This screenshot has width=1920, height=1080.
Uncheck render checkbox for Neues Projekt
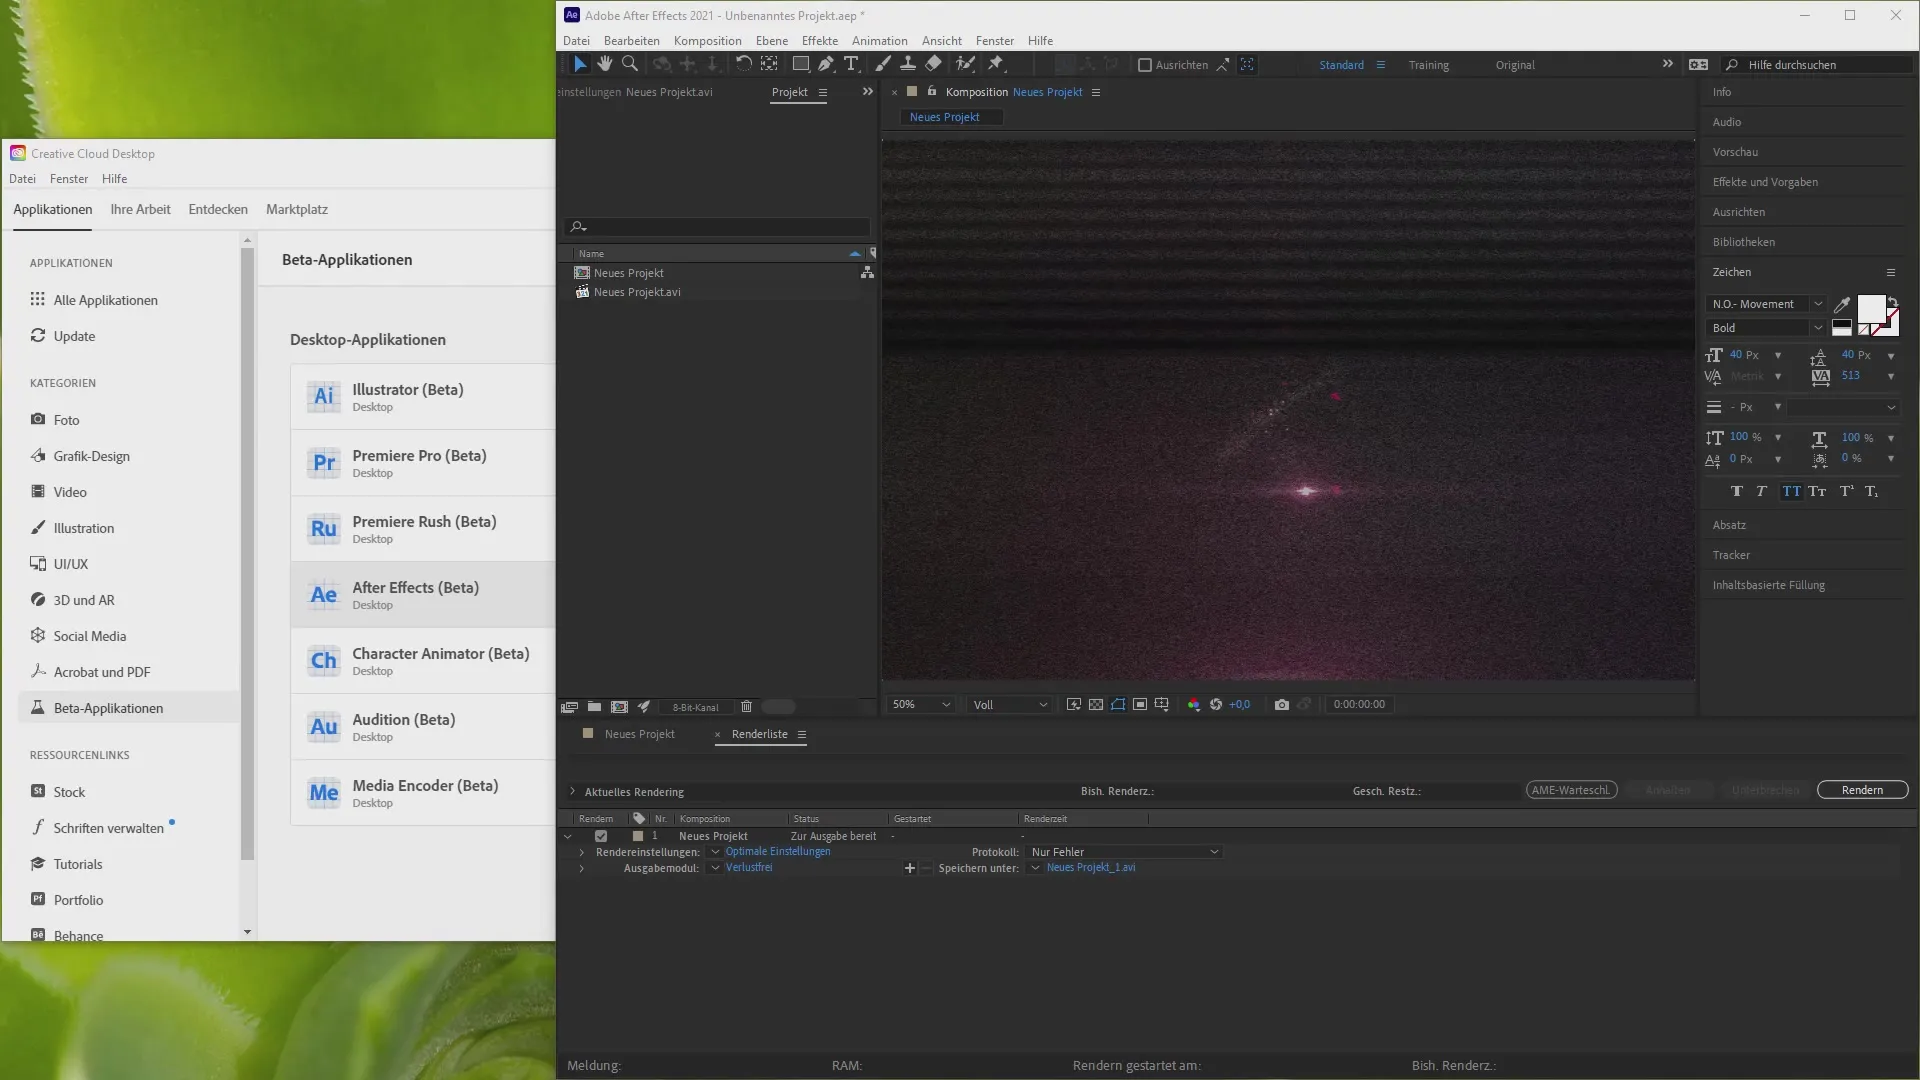pos(601,836)
